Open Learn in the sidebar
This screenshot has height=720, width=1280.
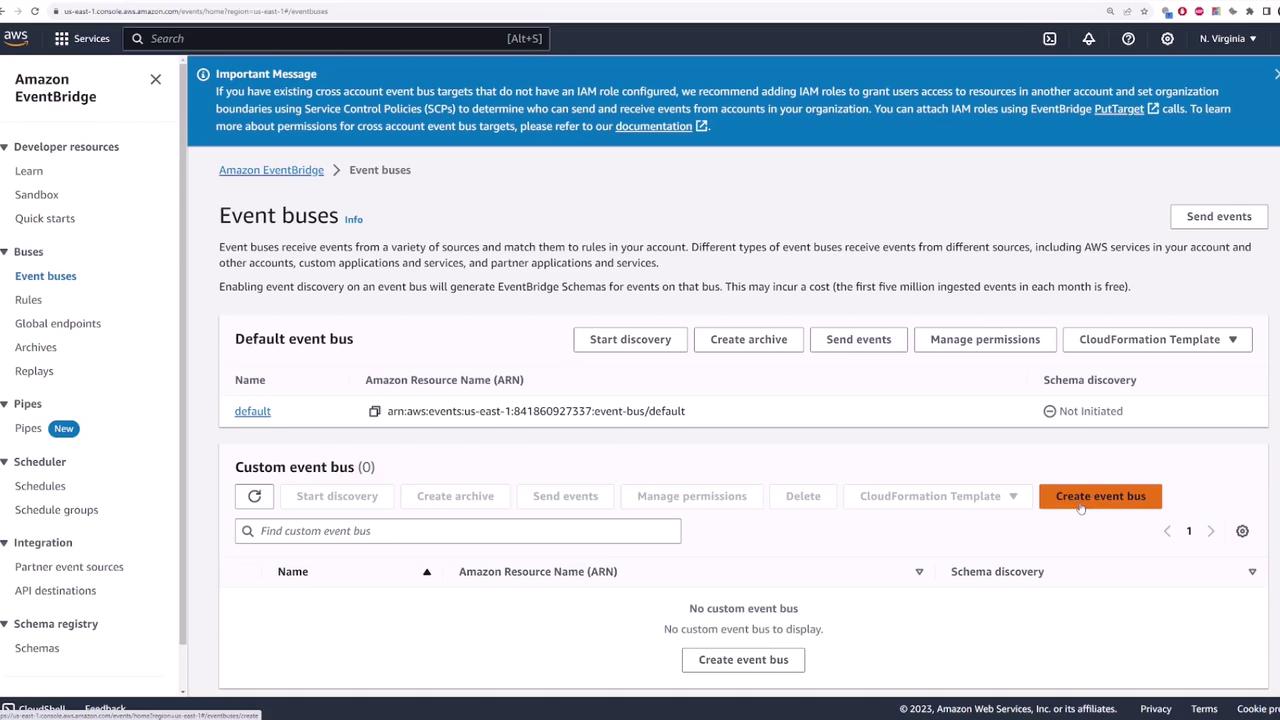[29, 171]
